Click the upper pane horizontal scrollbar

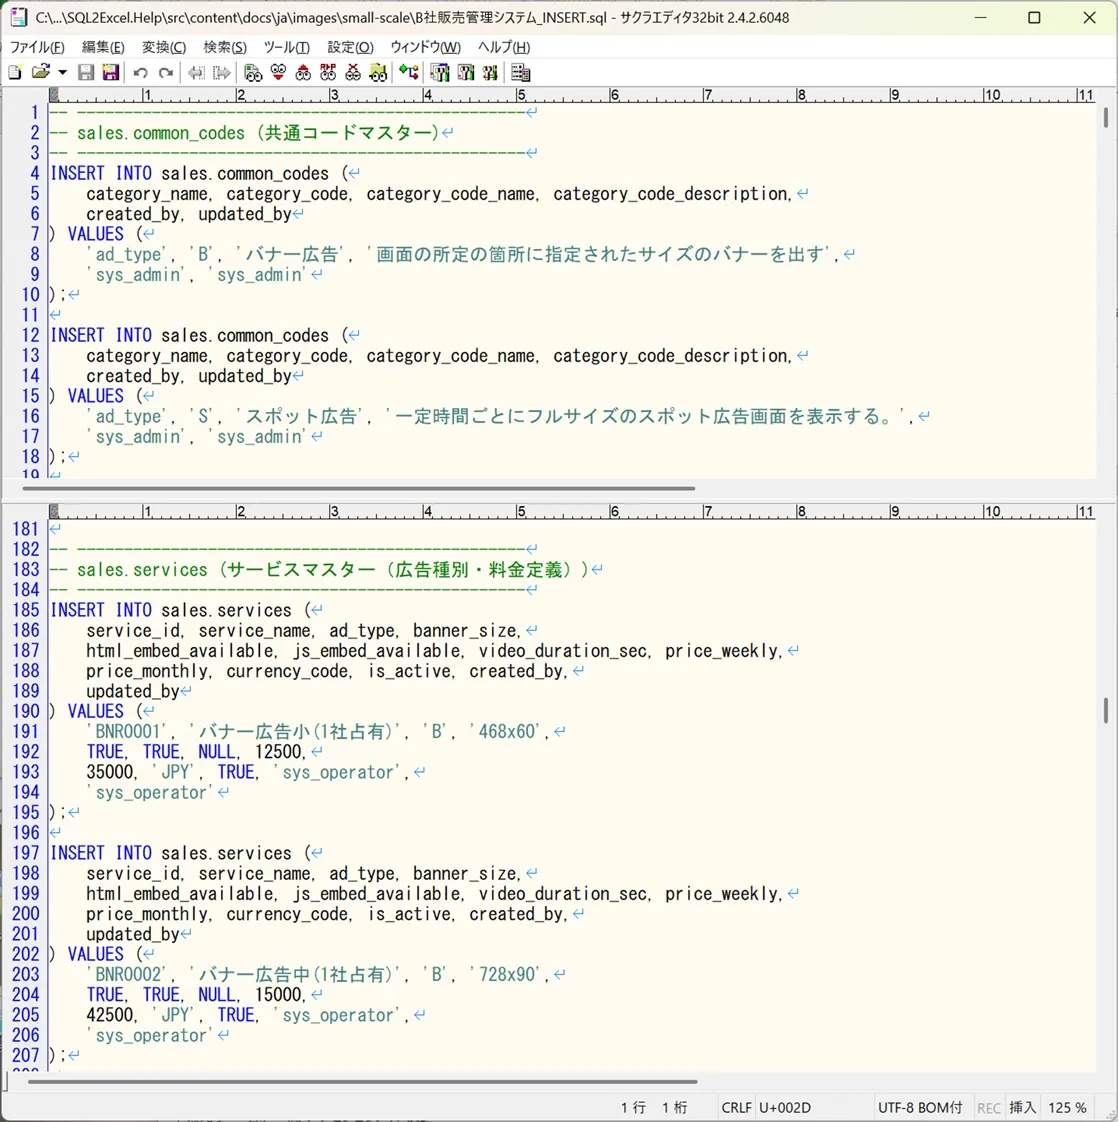pyautogui.click(x=359, y=488)
